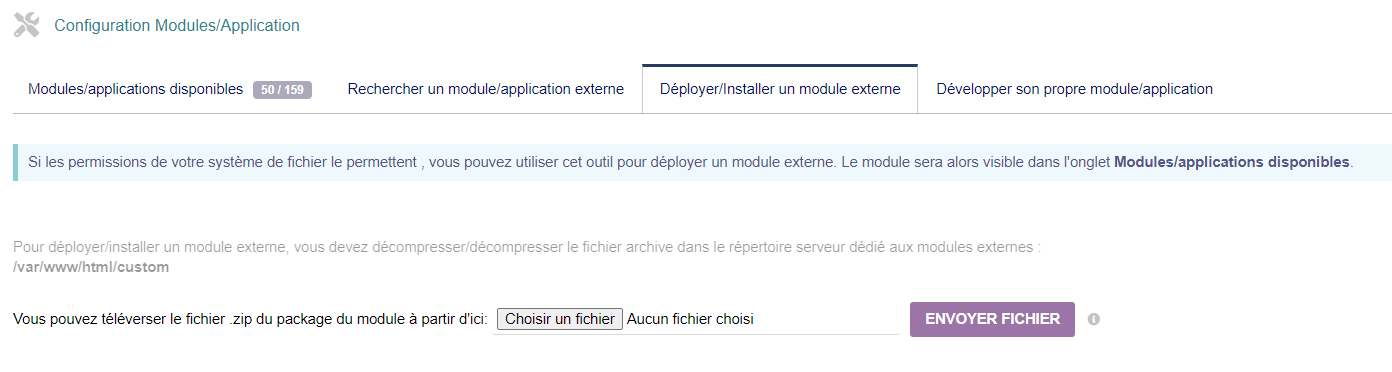Image resolution: width=1392 pixels, height=372 pixels.
Task: Click the Aucun fichier choisi file field
Action: [x=690, y=319]
